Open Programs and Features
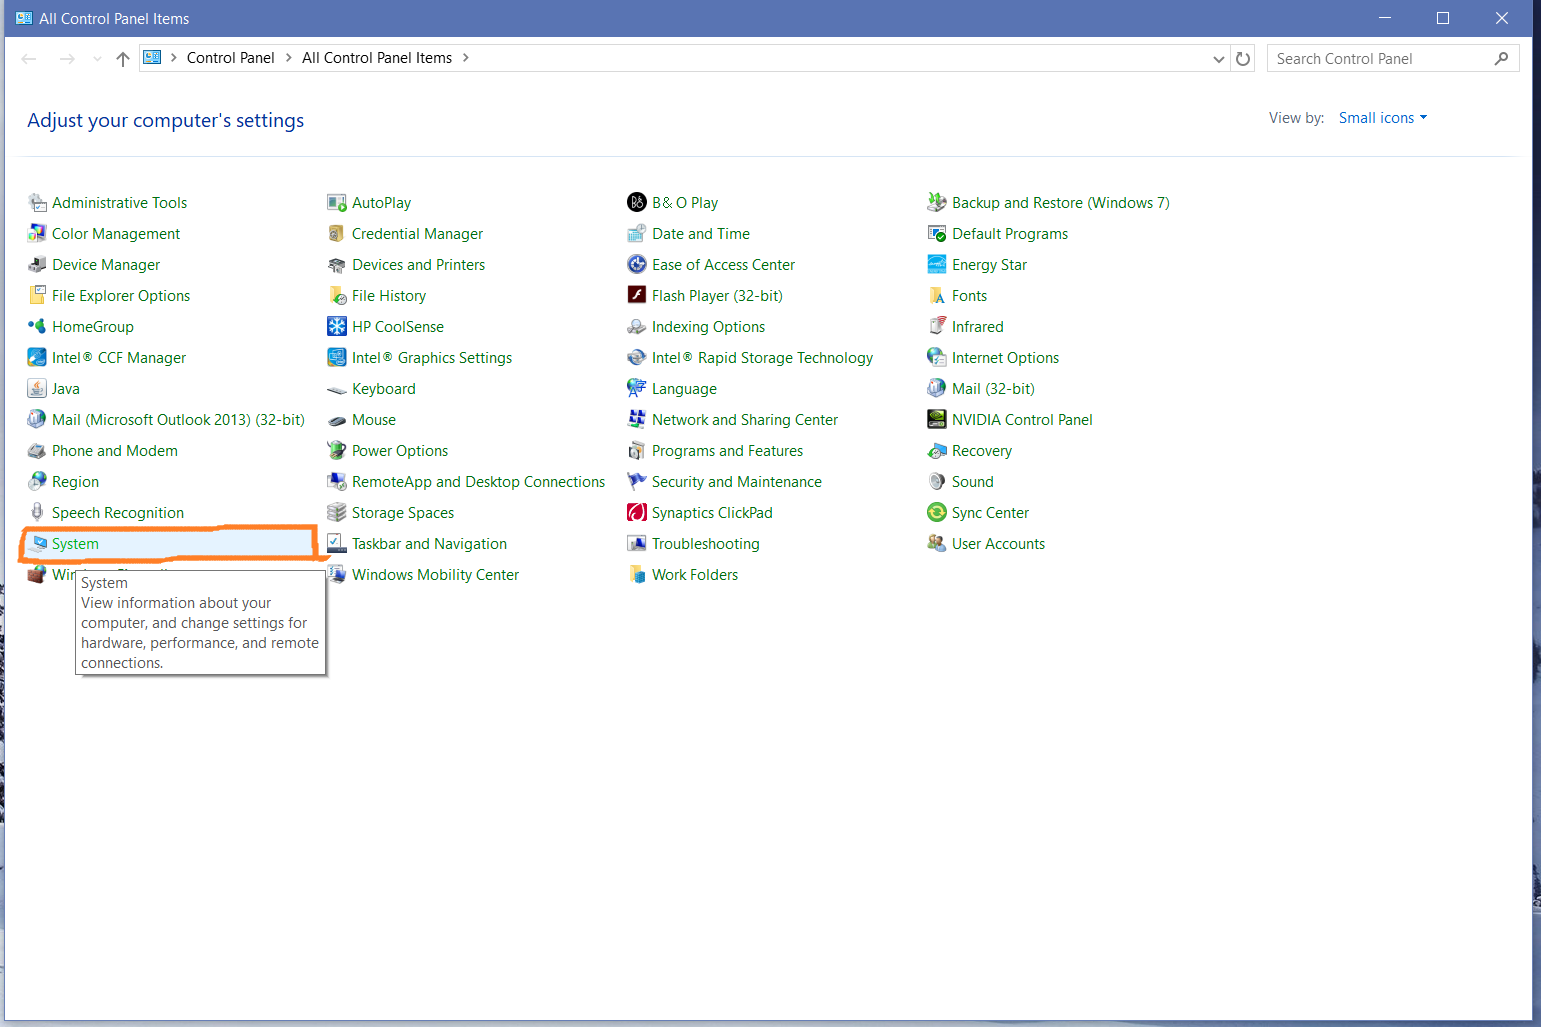 click(x=727, y=451)
